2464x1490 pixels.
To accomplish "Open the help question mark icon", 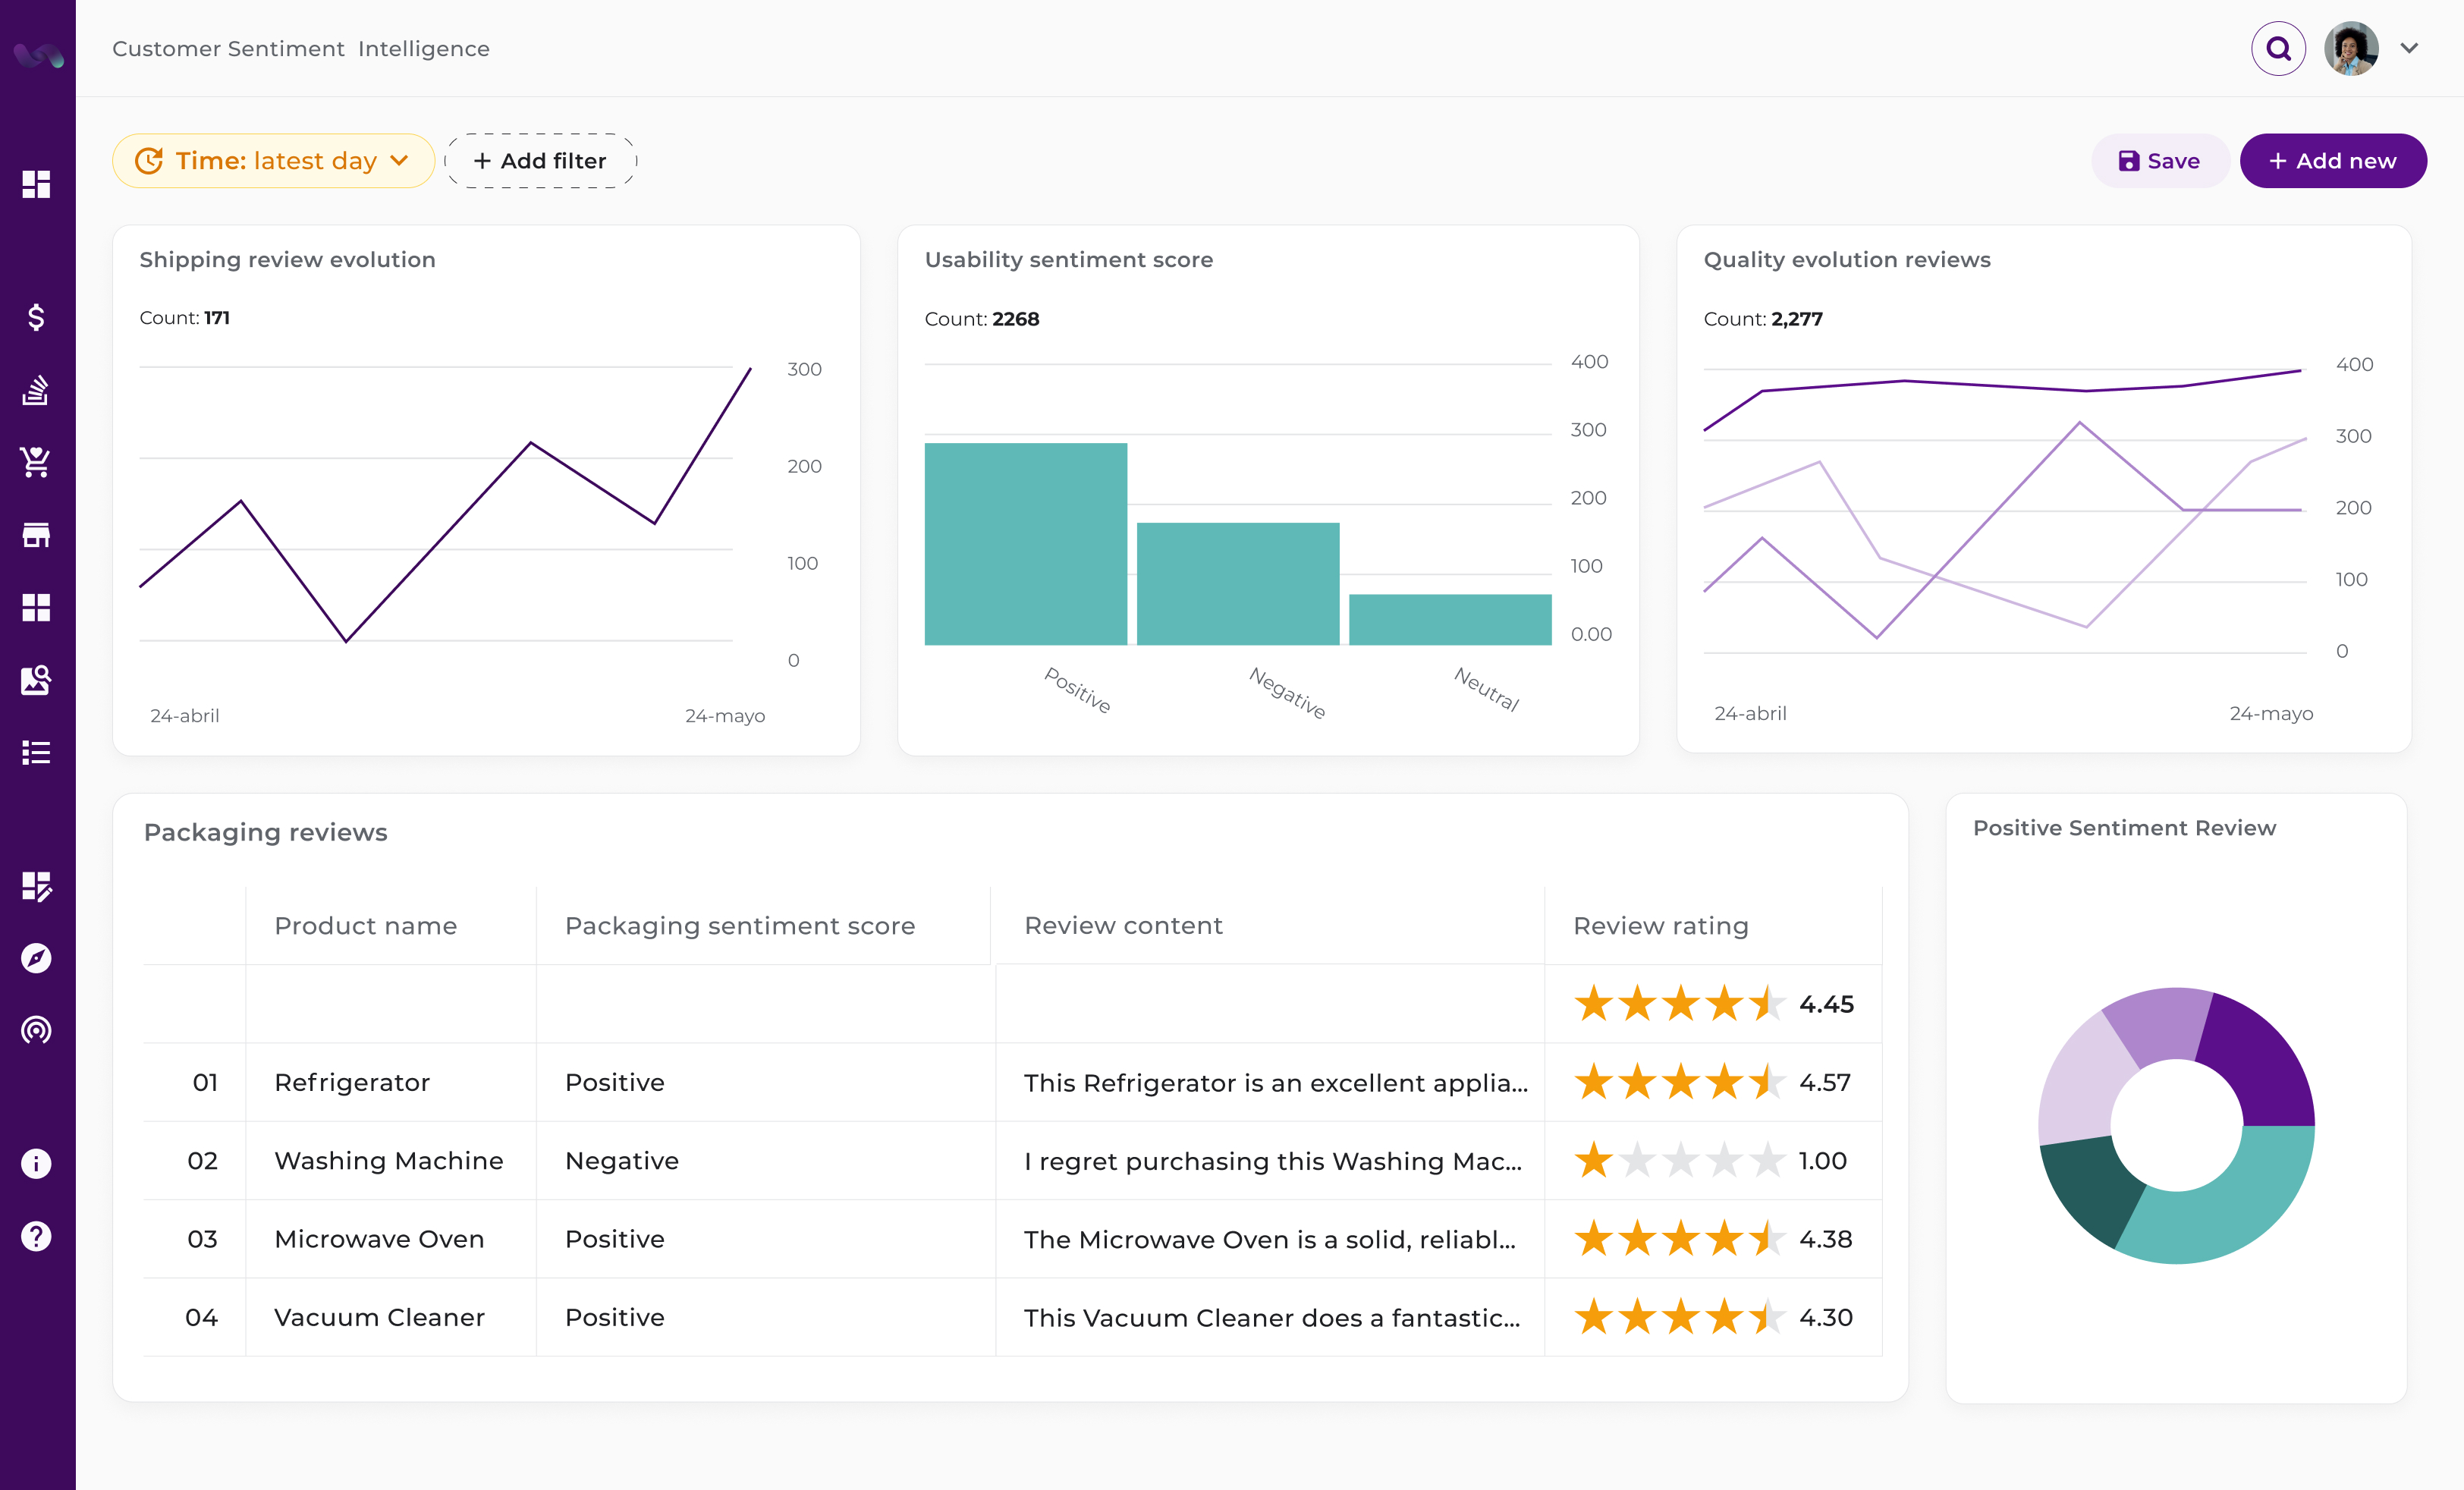I will coord(37,1236).
